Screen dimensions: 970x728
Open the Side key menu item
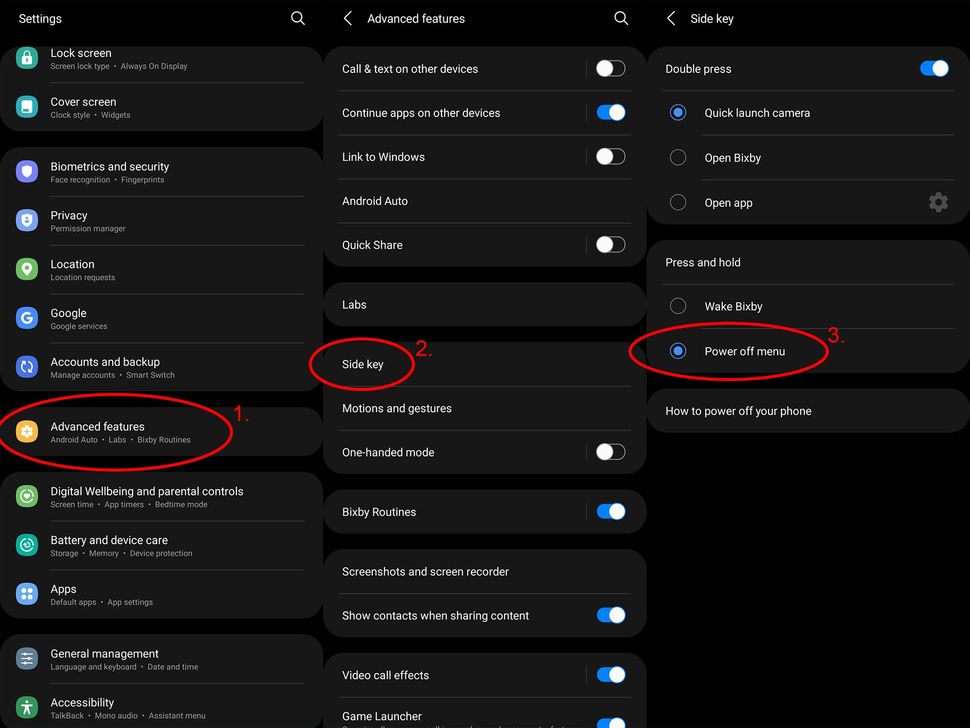tap(363, 364)
